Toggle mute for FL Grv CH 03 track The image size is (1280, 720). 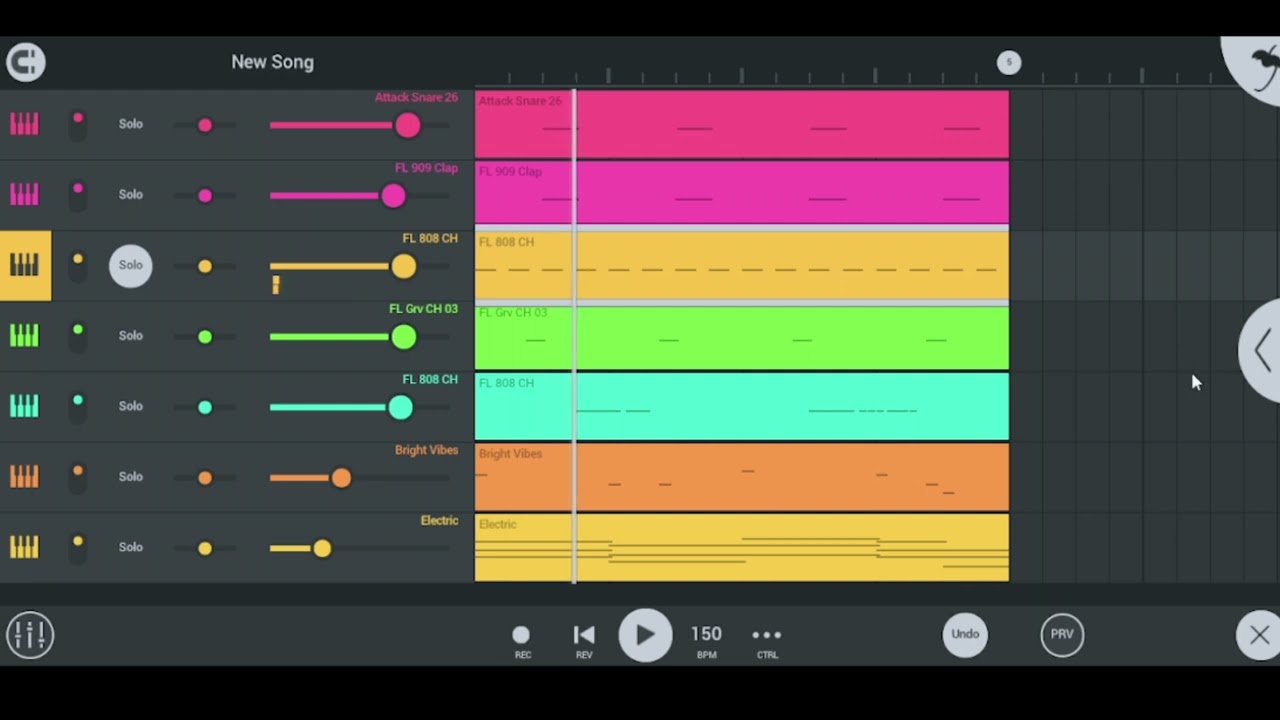(77, 335)
